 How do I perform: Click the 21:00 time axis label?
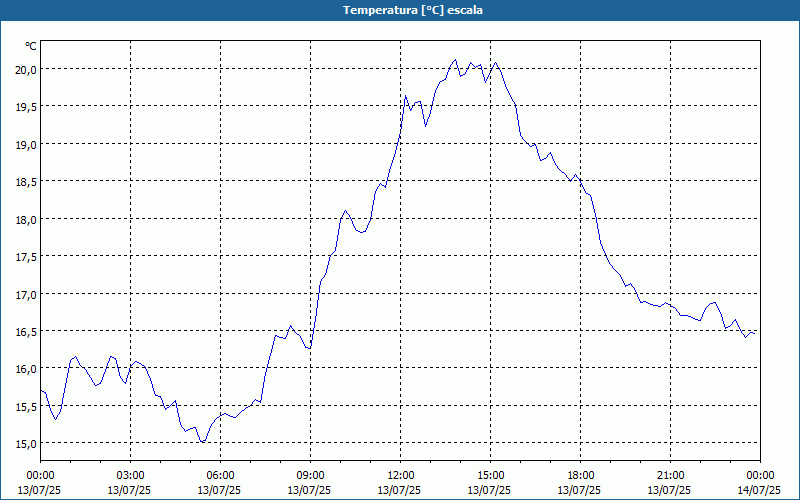point(670,476)
